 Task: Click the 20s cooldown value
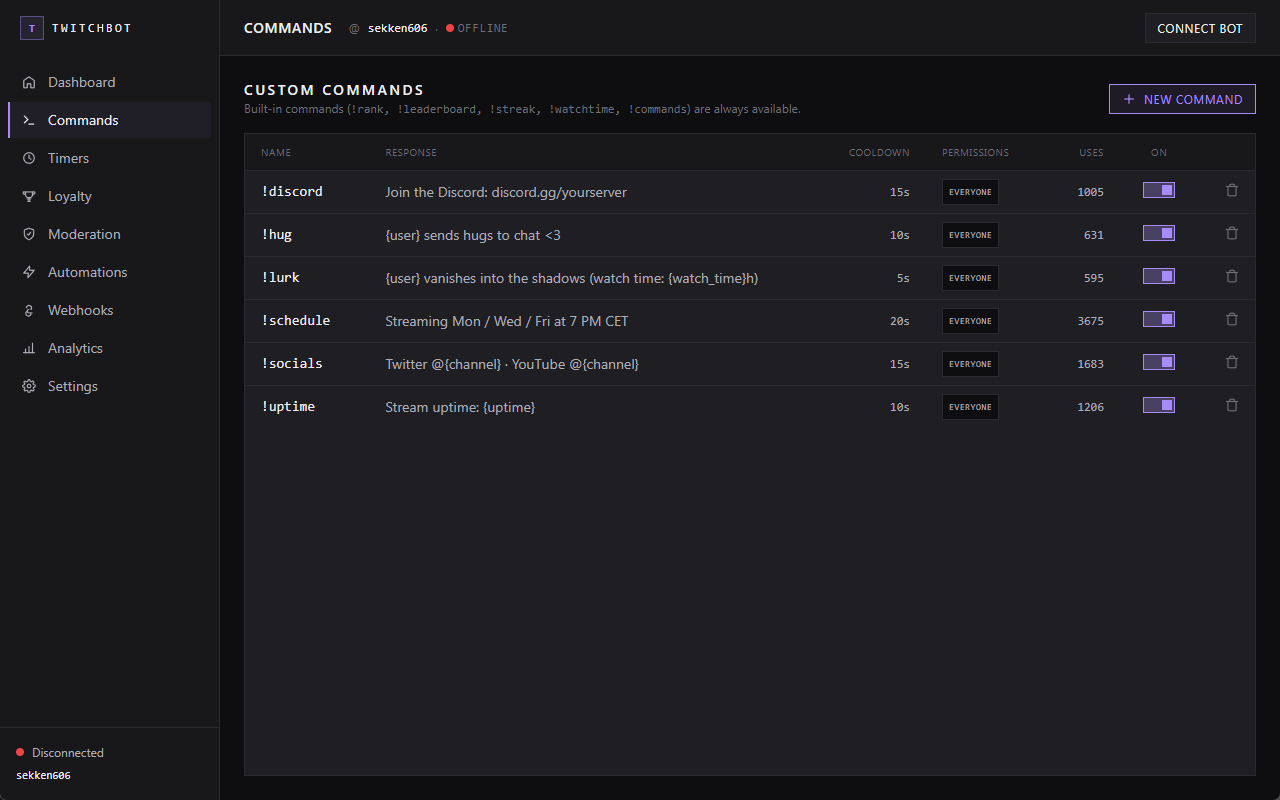[900, 321]
